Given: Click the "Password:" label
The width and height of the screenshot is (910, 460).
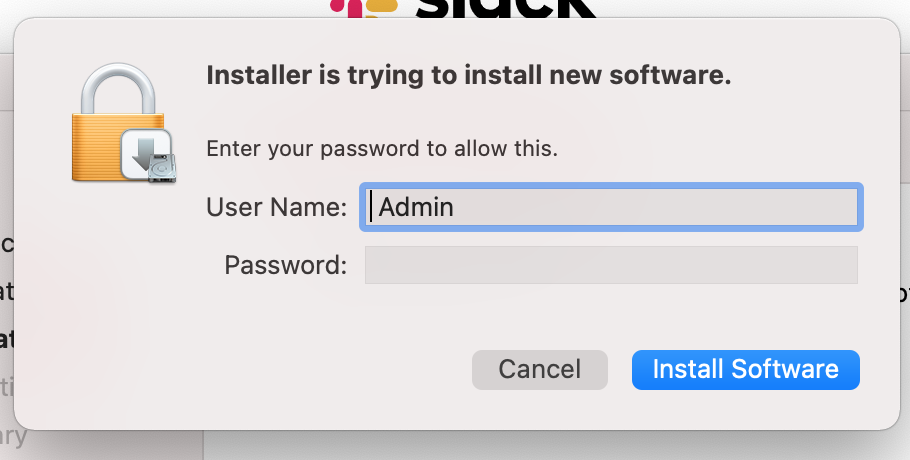Looking at the screenshot, I should [x=286, y=265].
